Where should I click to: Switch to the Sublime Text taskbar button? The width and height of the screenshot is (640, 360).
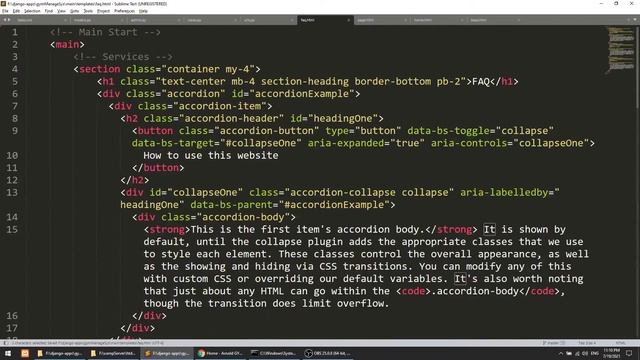point(167,353)
